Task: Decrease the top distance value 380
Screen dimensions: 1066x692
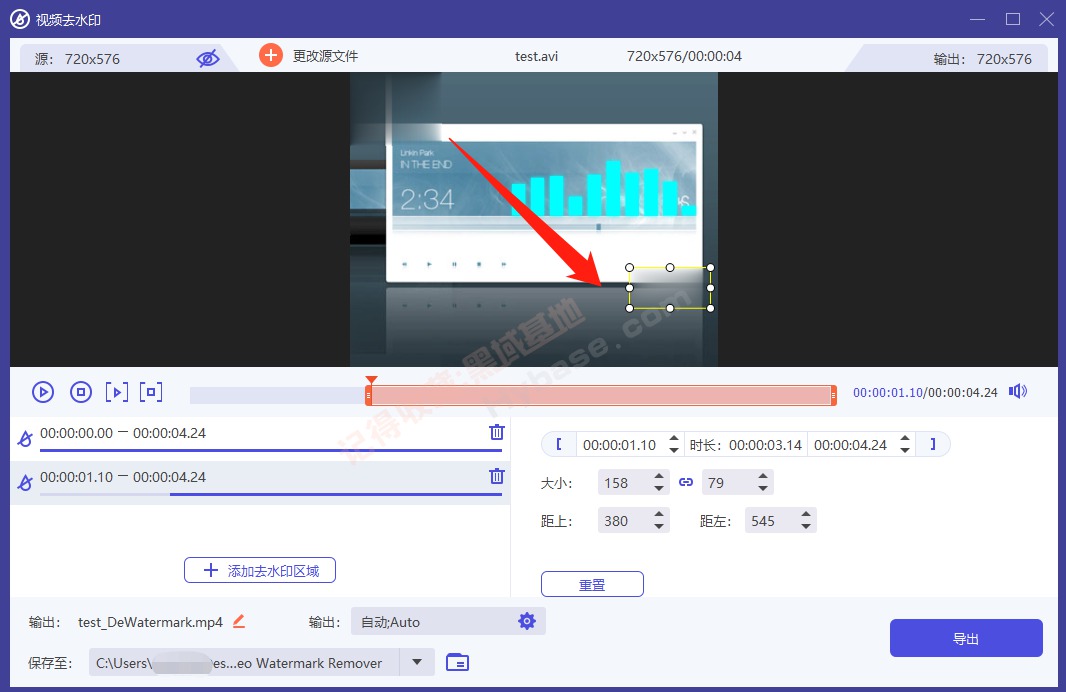Action: click(x=659, y=527)
